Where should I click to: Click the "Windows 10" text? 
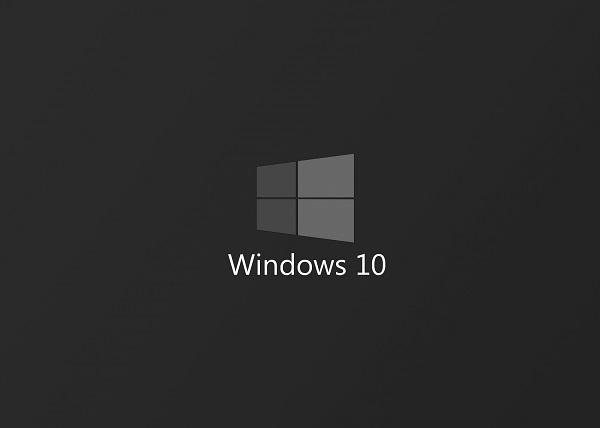point(307,264)
